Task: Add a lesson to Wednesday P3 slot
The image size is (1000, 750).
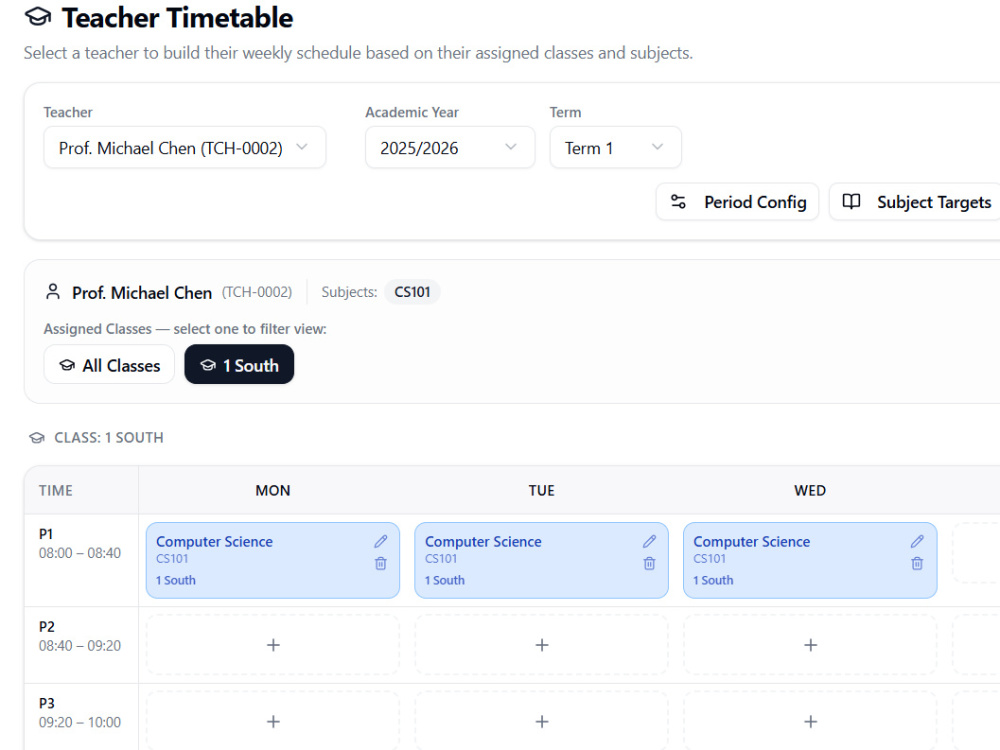Action: [810, 721]
